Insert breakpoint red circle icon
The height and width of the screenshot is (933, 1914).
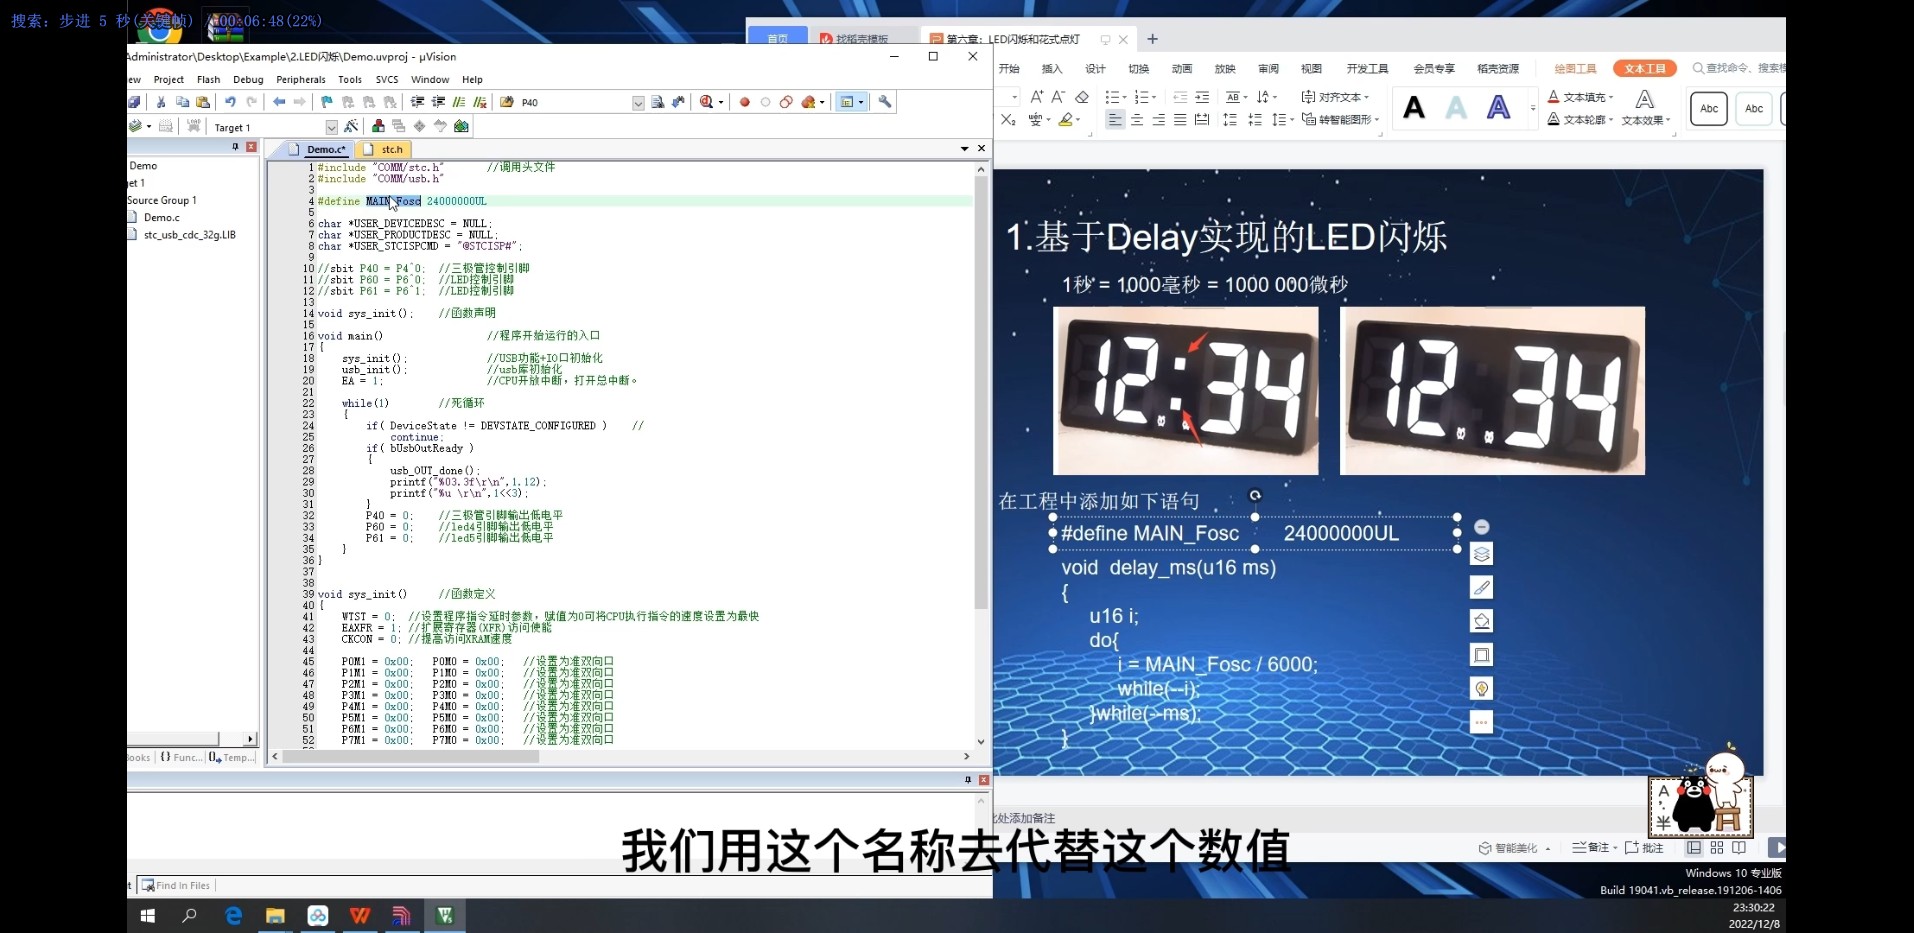pyautogui.click(x=744, y=102)
